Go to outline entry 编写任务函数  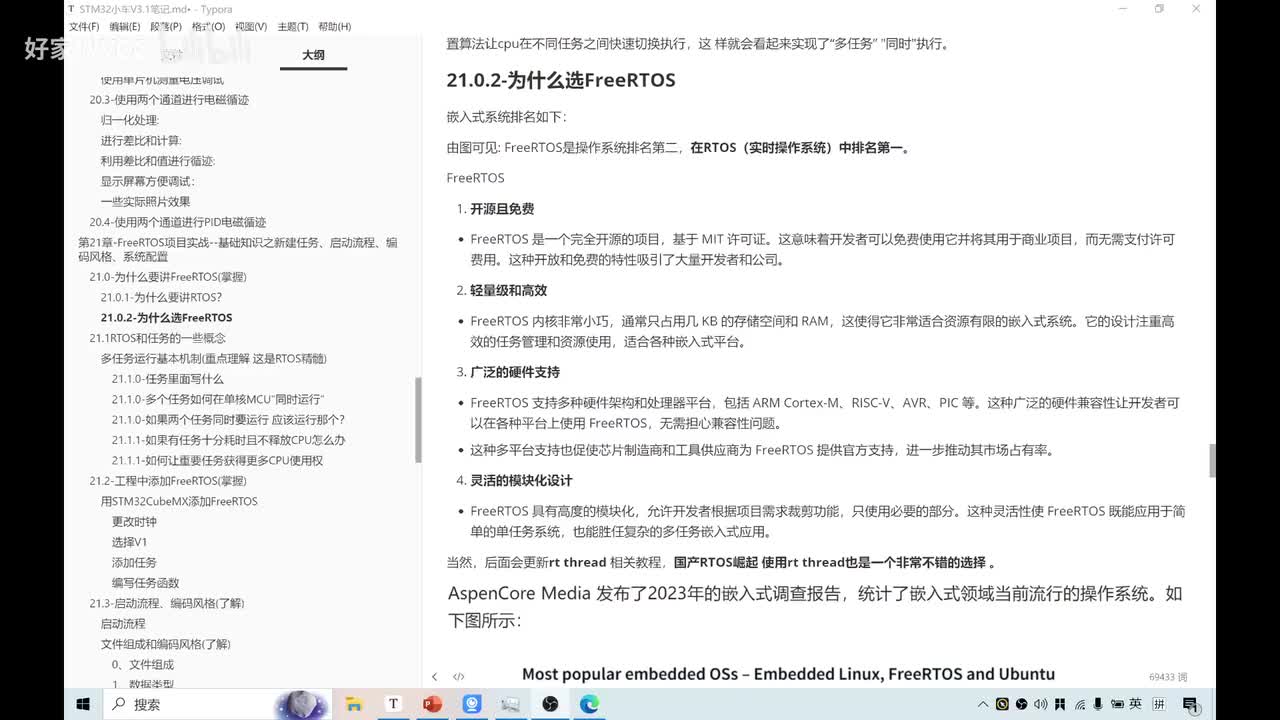145,583
